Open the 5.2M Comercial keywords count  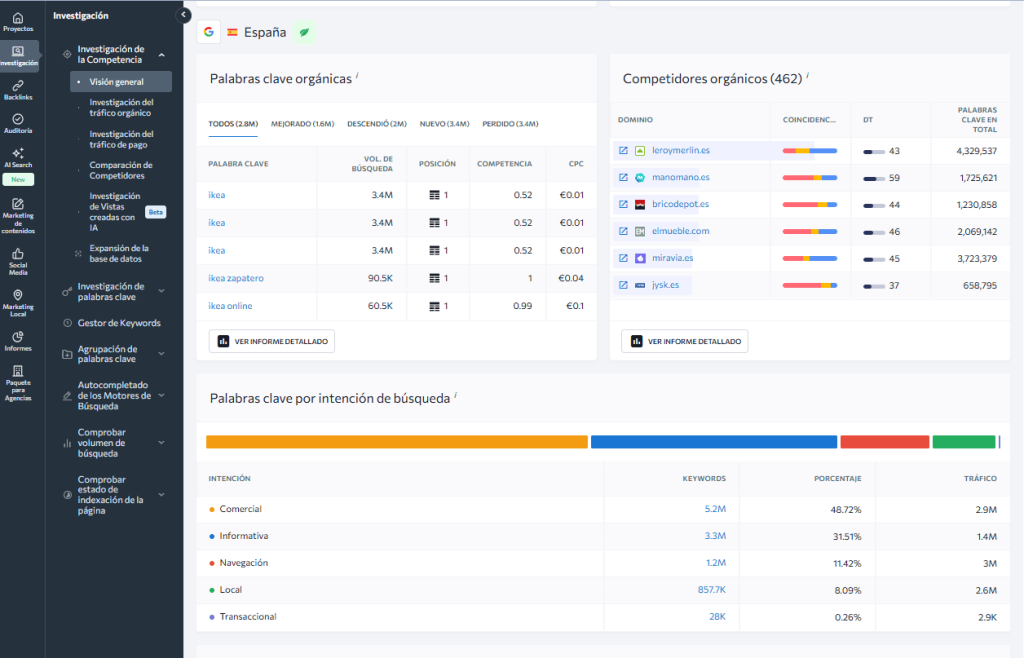pyautogui.click(x=715, y=509)
